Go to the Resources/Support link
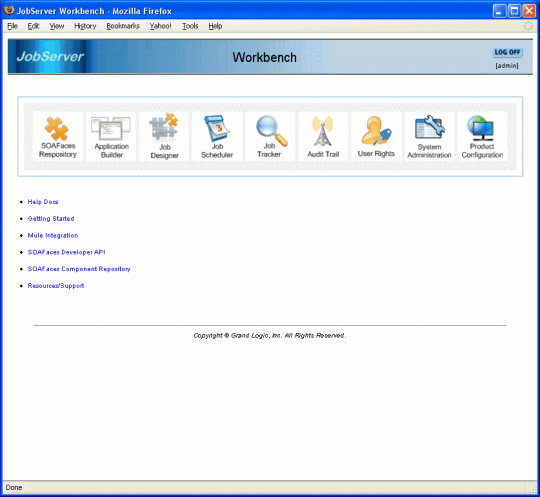Viewport: 540px width, 497px height. click(56, 286)
